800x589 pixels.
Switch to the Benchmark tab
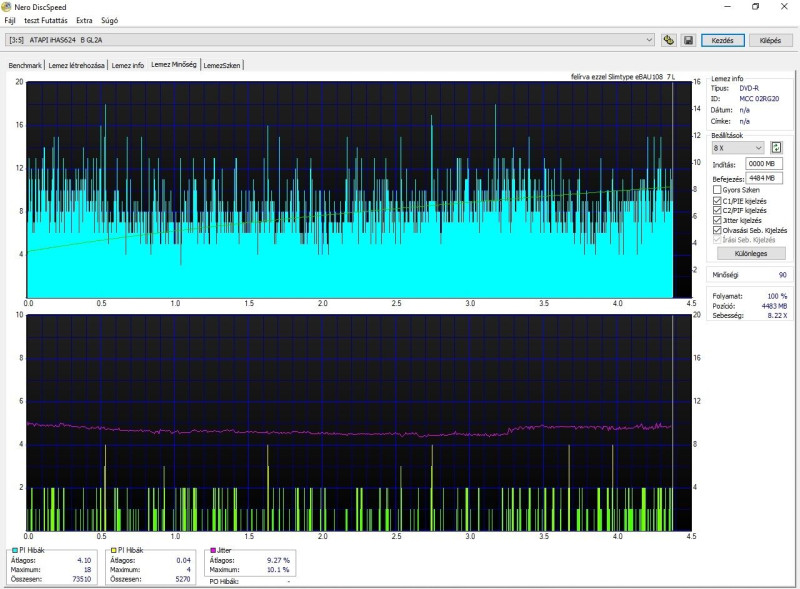[25, 65]
